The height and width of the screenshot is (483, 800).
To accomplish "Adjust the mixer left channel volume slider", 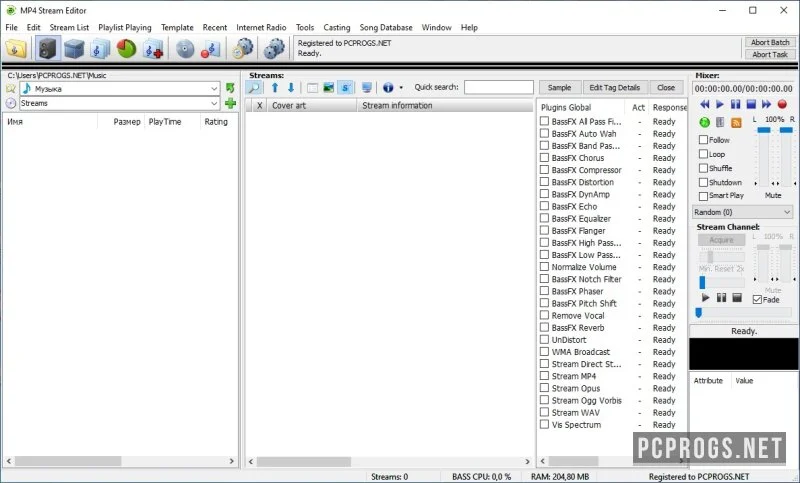I will tap(764, 131).
